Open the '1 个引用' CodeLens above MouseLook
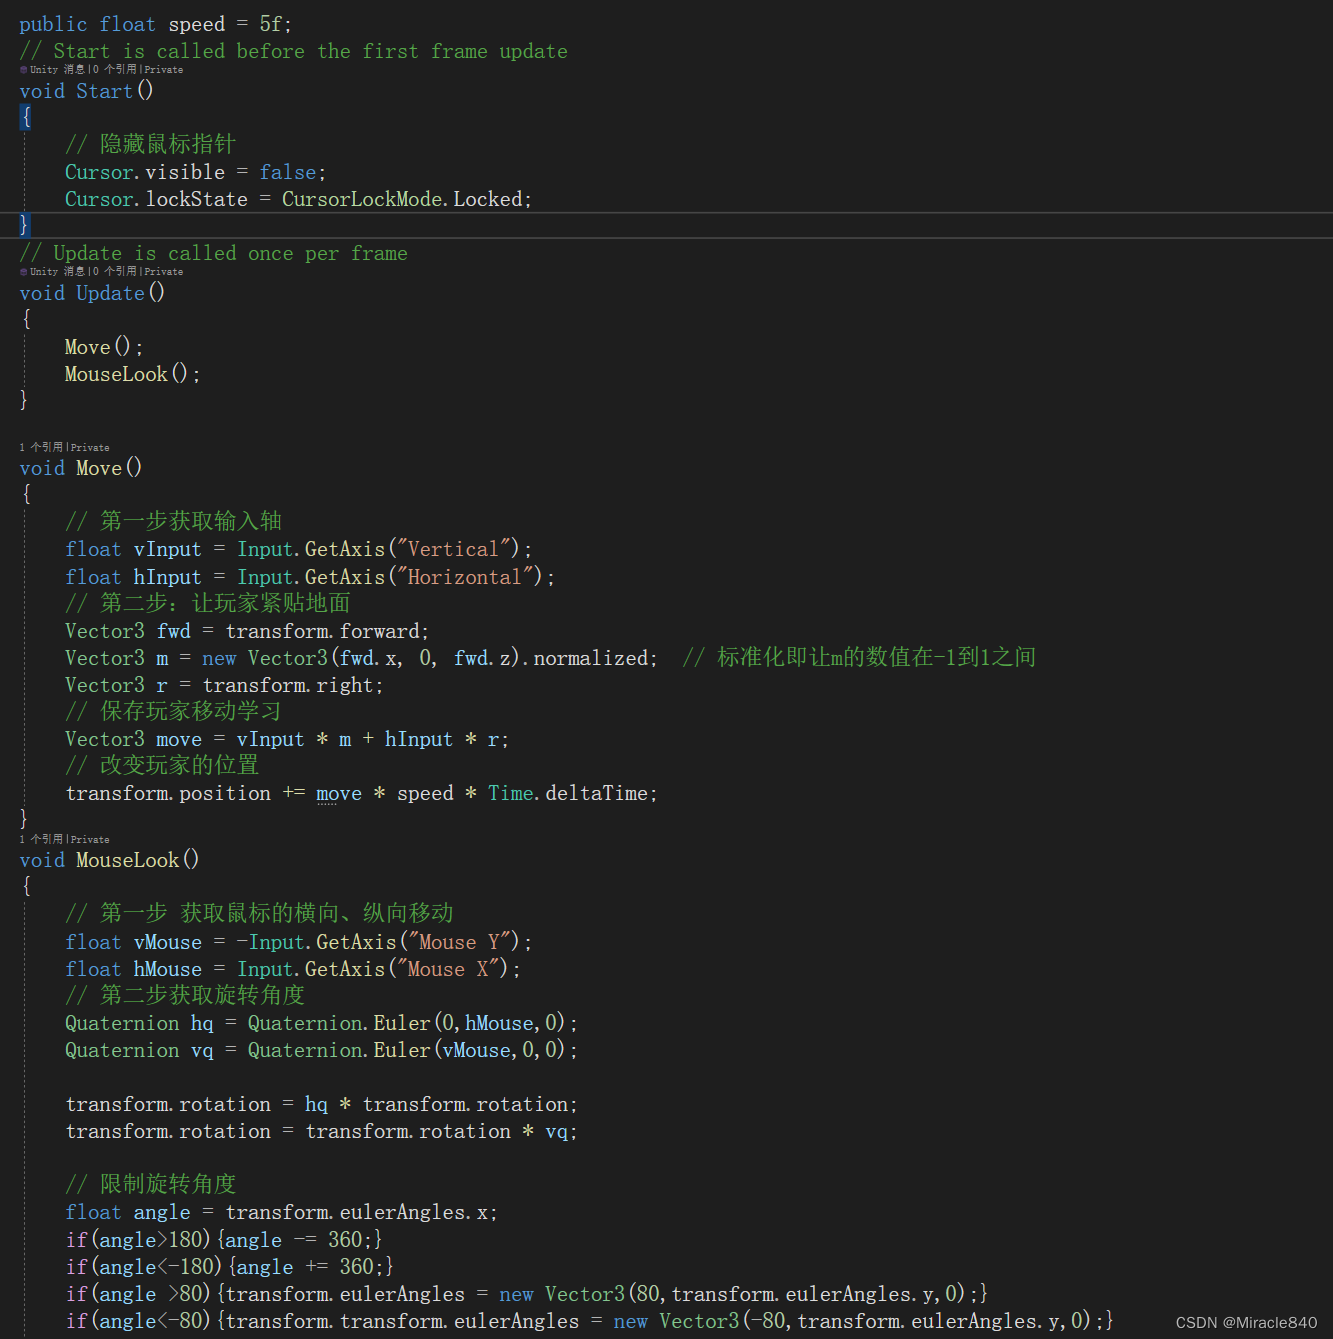This screenshot has height=1339, width=1333. pyautogui.click(x=42, y=839)
